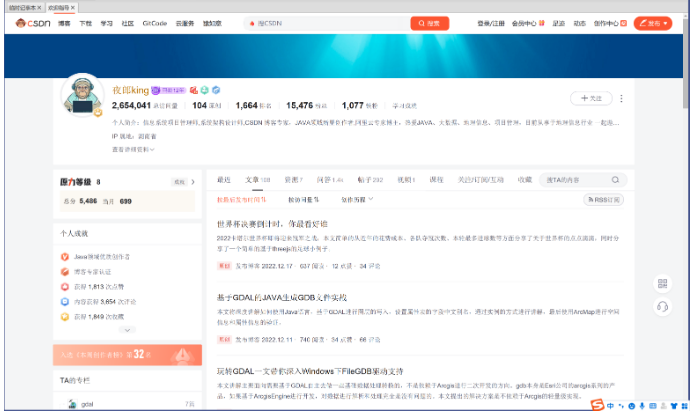Image resolution: width=691 pixels, height=415 pixels.
Task: Click the Sogou S input method icon
Action: (x=597, y=404)
